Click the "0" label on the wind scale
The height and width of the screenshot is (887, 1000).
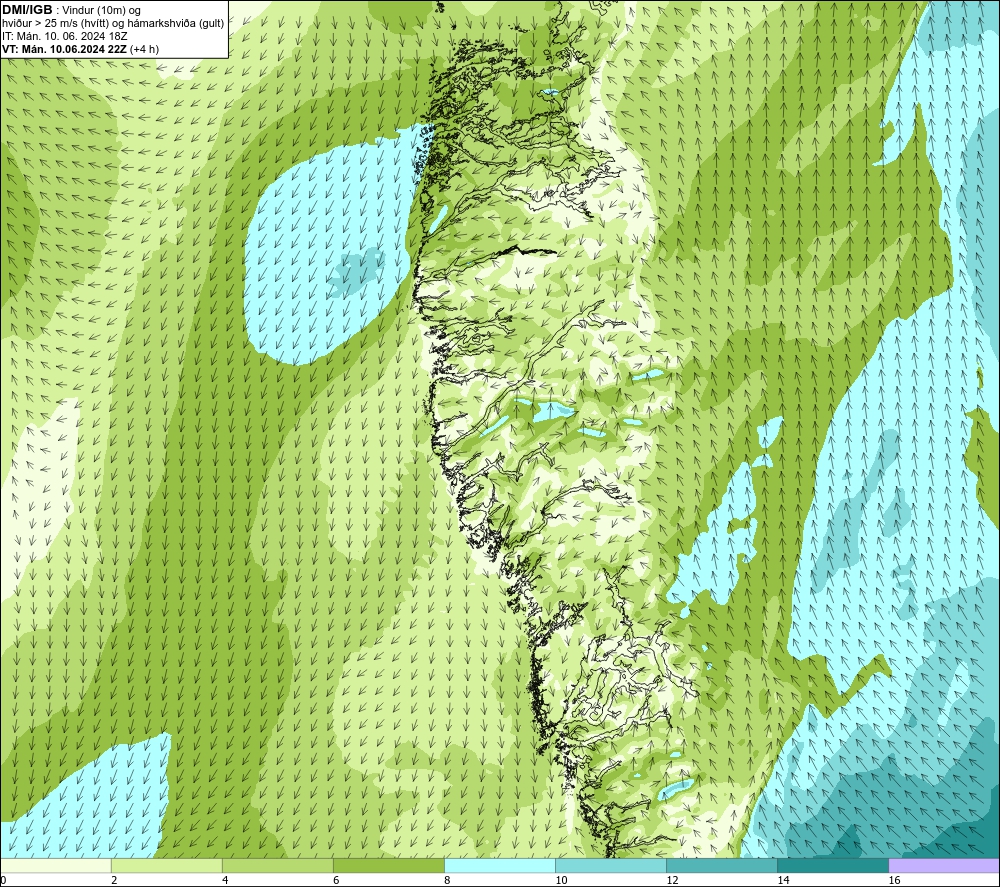pos(3,881)
